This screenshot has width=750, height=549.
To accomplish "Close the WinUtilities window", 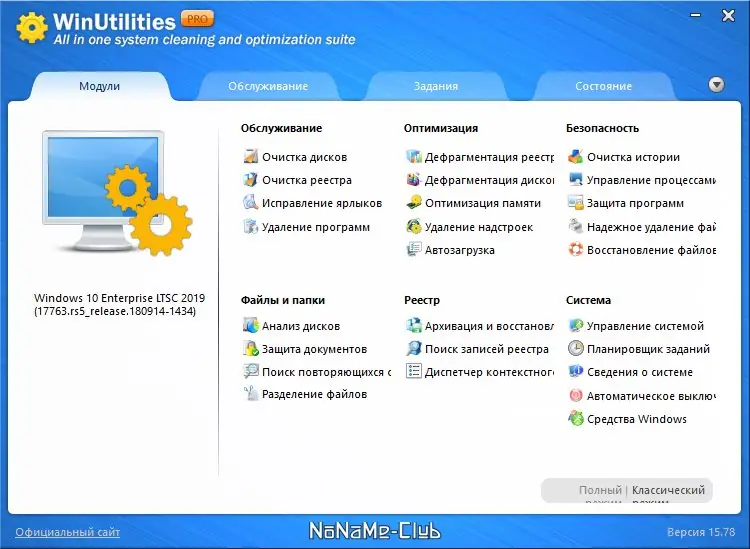I will [x=728, y=16].
